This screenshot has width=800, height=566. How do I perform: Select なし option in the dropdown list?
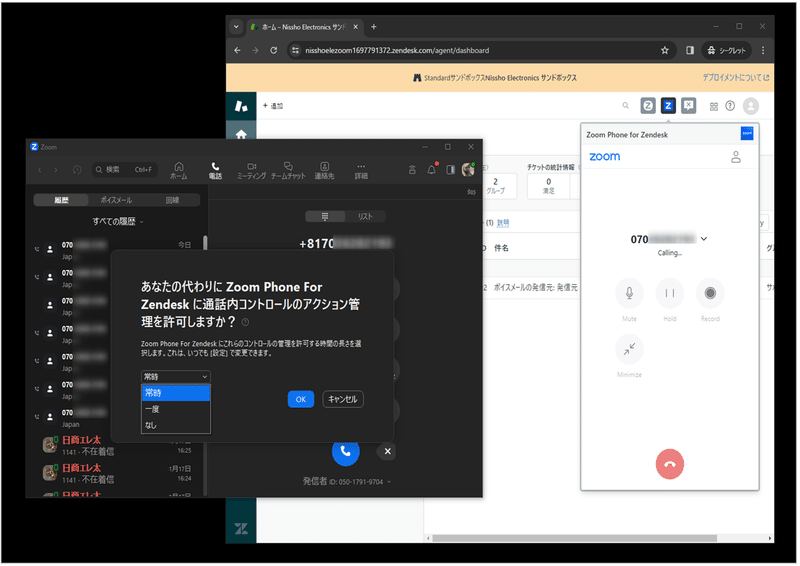176,426
